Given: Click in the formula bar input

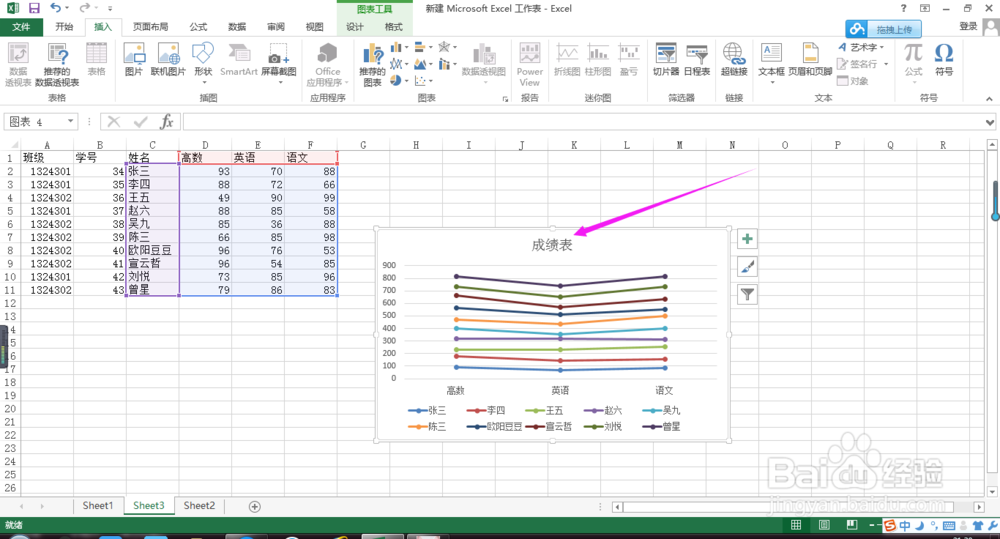Looking at the screenshot, I should point(584,121).
